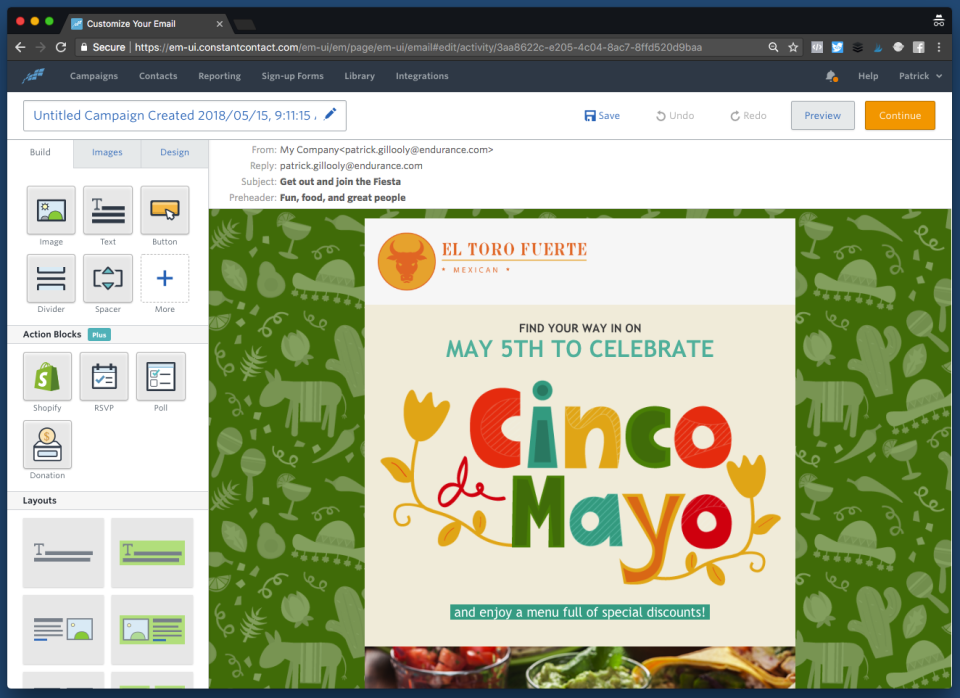Add the Donation action block
Viewport: 960px width, 698px height.
tap(47, 445)
